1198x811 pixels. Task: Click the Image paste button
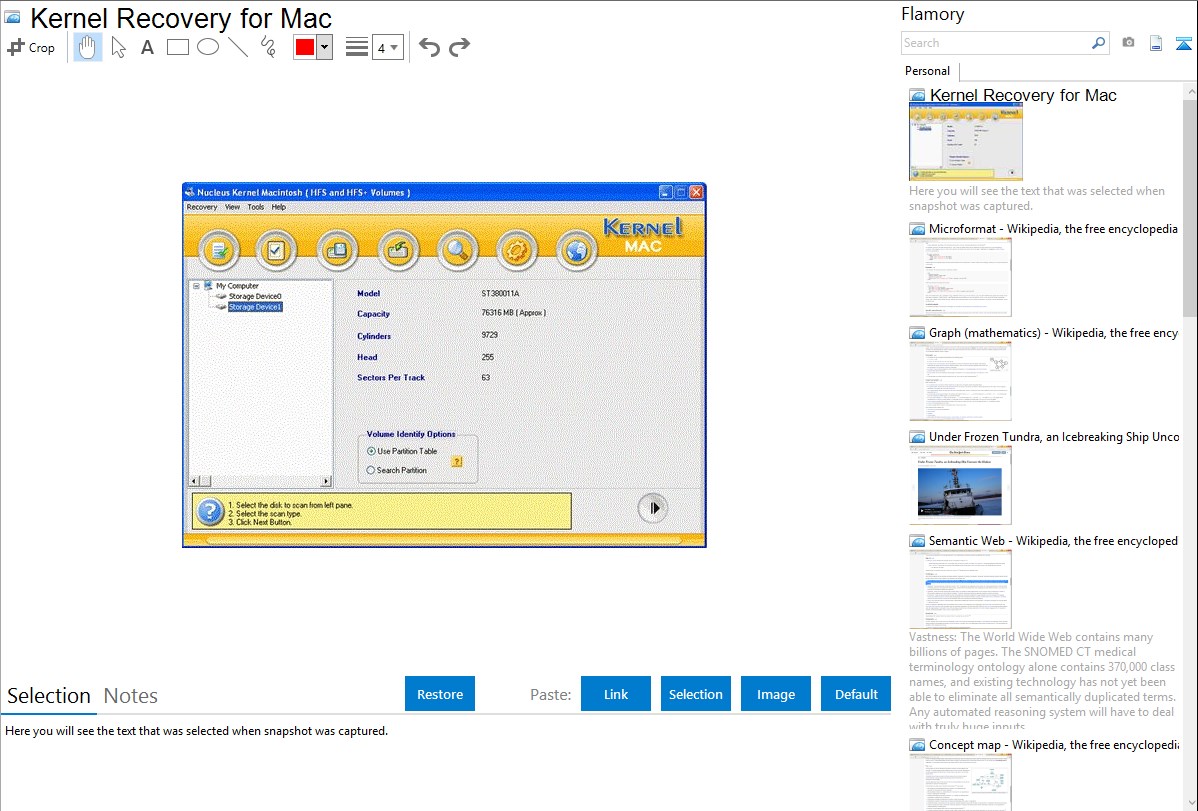pos(775,694)
